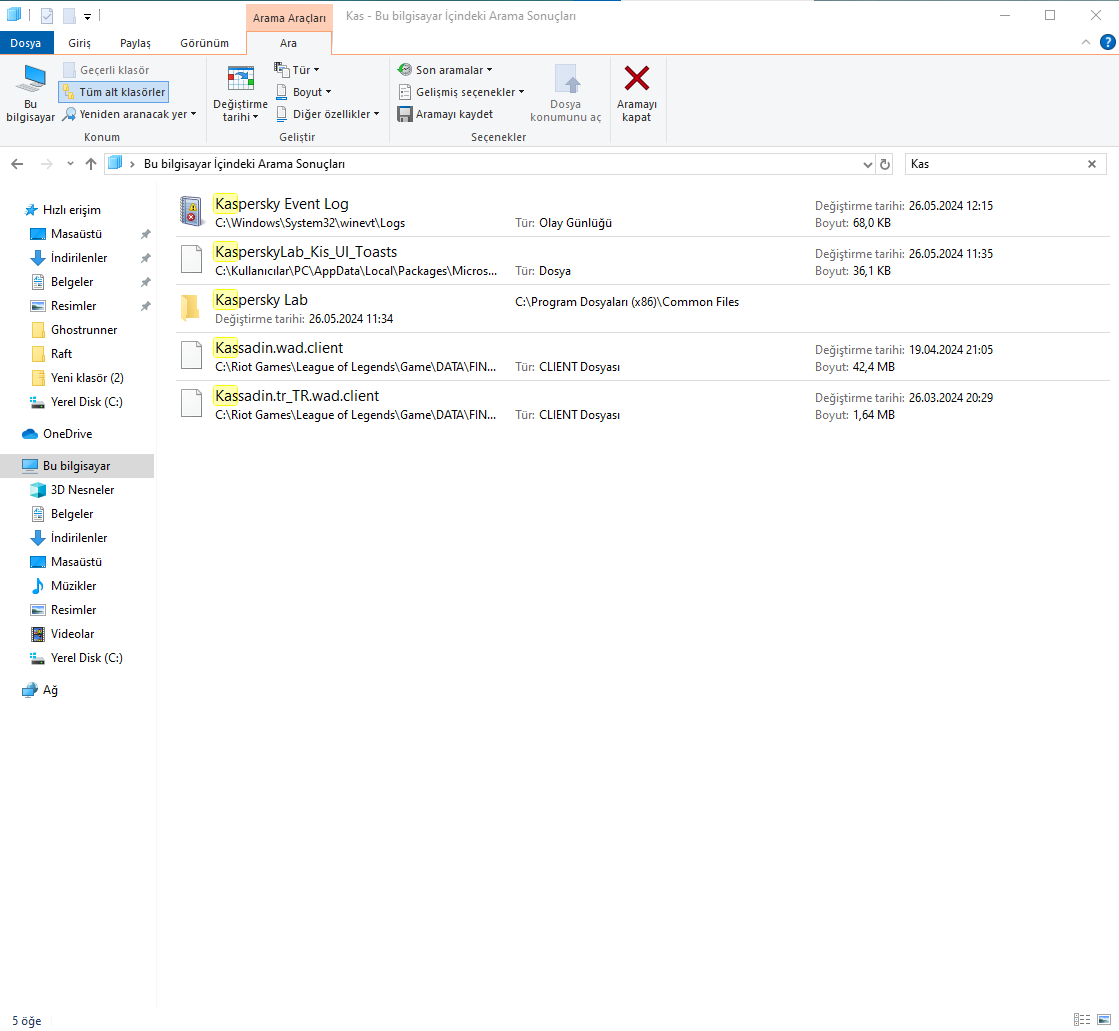Click the refresh button in address bar
This screenshot has width=1119, height=1031.
coord(885,164)
